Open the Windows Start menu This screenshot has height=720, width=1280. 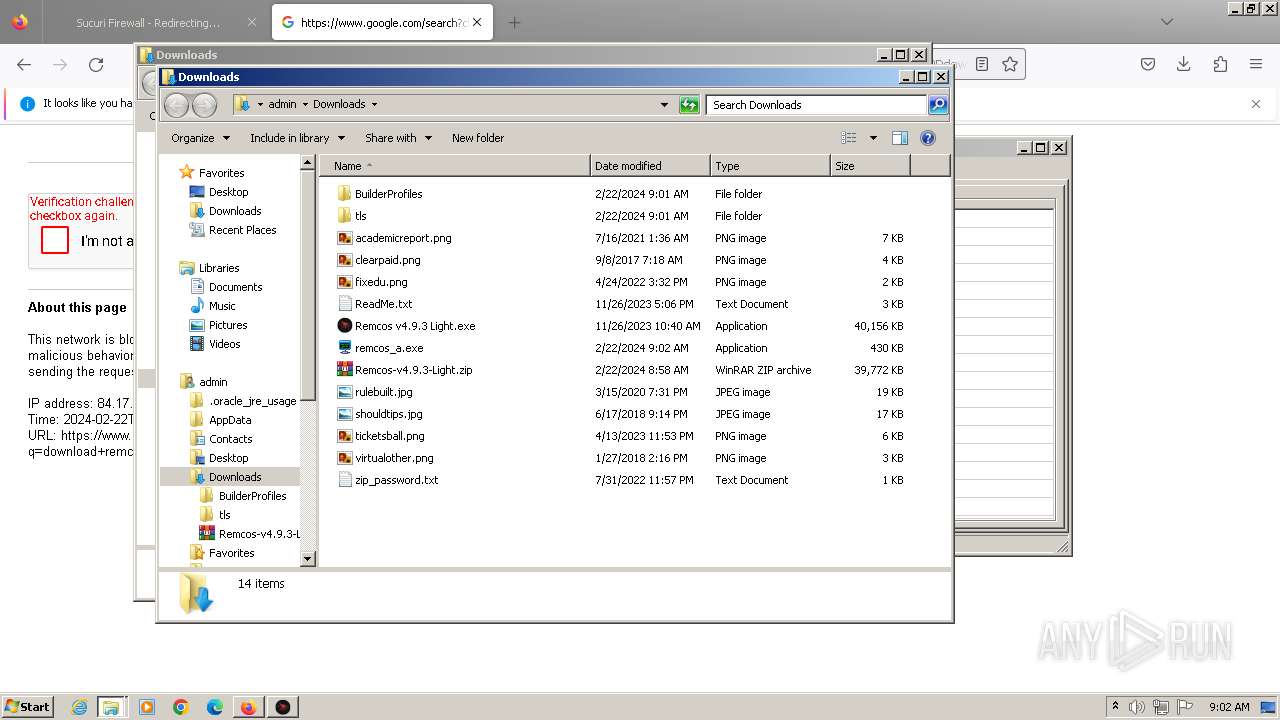coord(27,707)
